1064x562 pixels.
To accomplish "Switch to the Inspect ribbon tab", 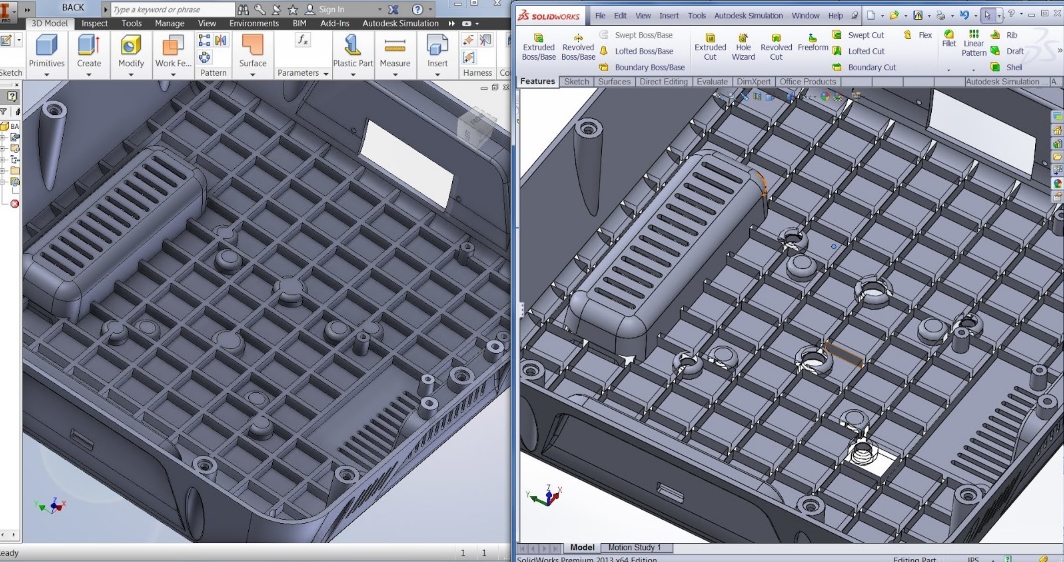I will (x=94, y=23).
